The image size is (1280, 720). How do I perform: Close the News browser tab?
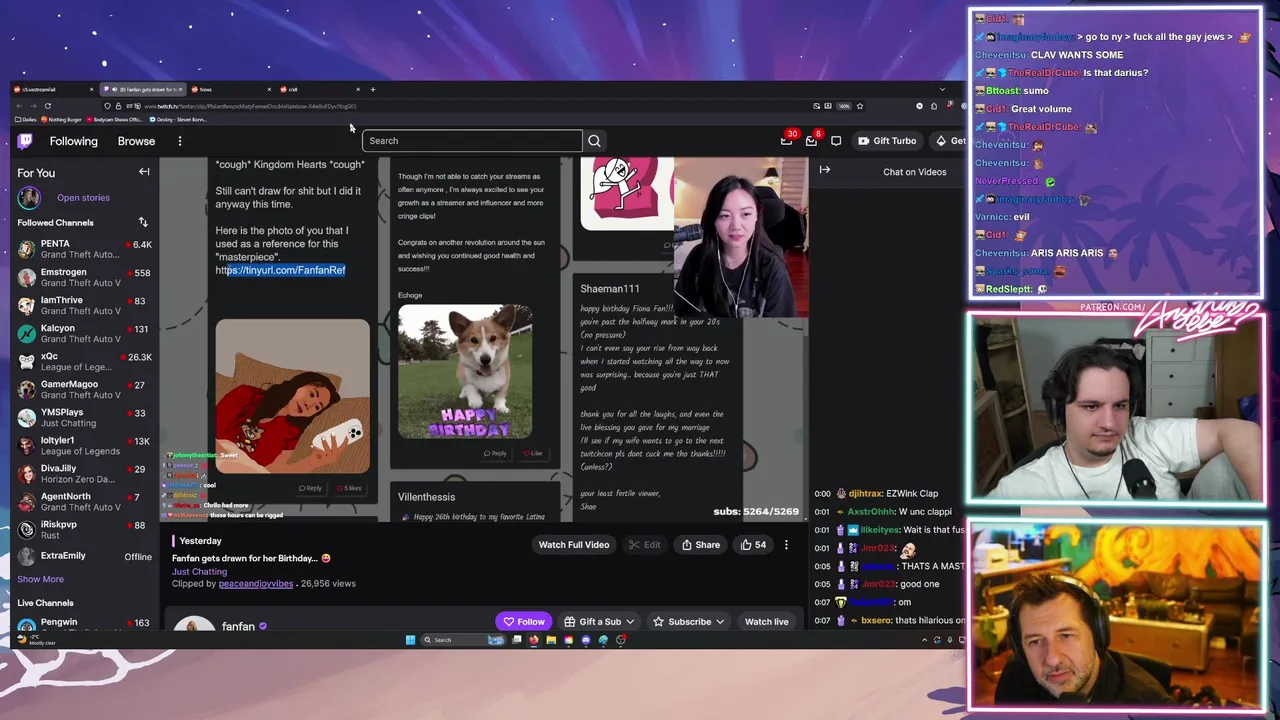coord(269,89)
